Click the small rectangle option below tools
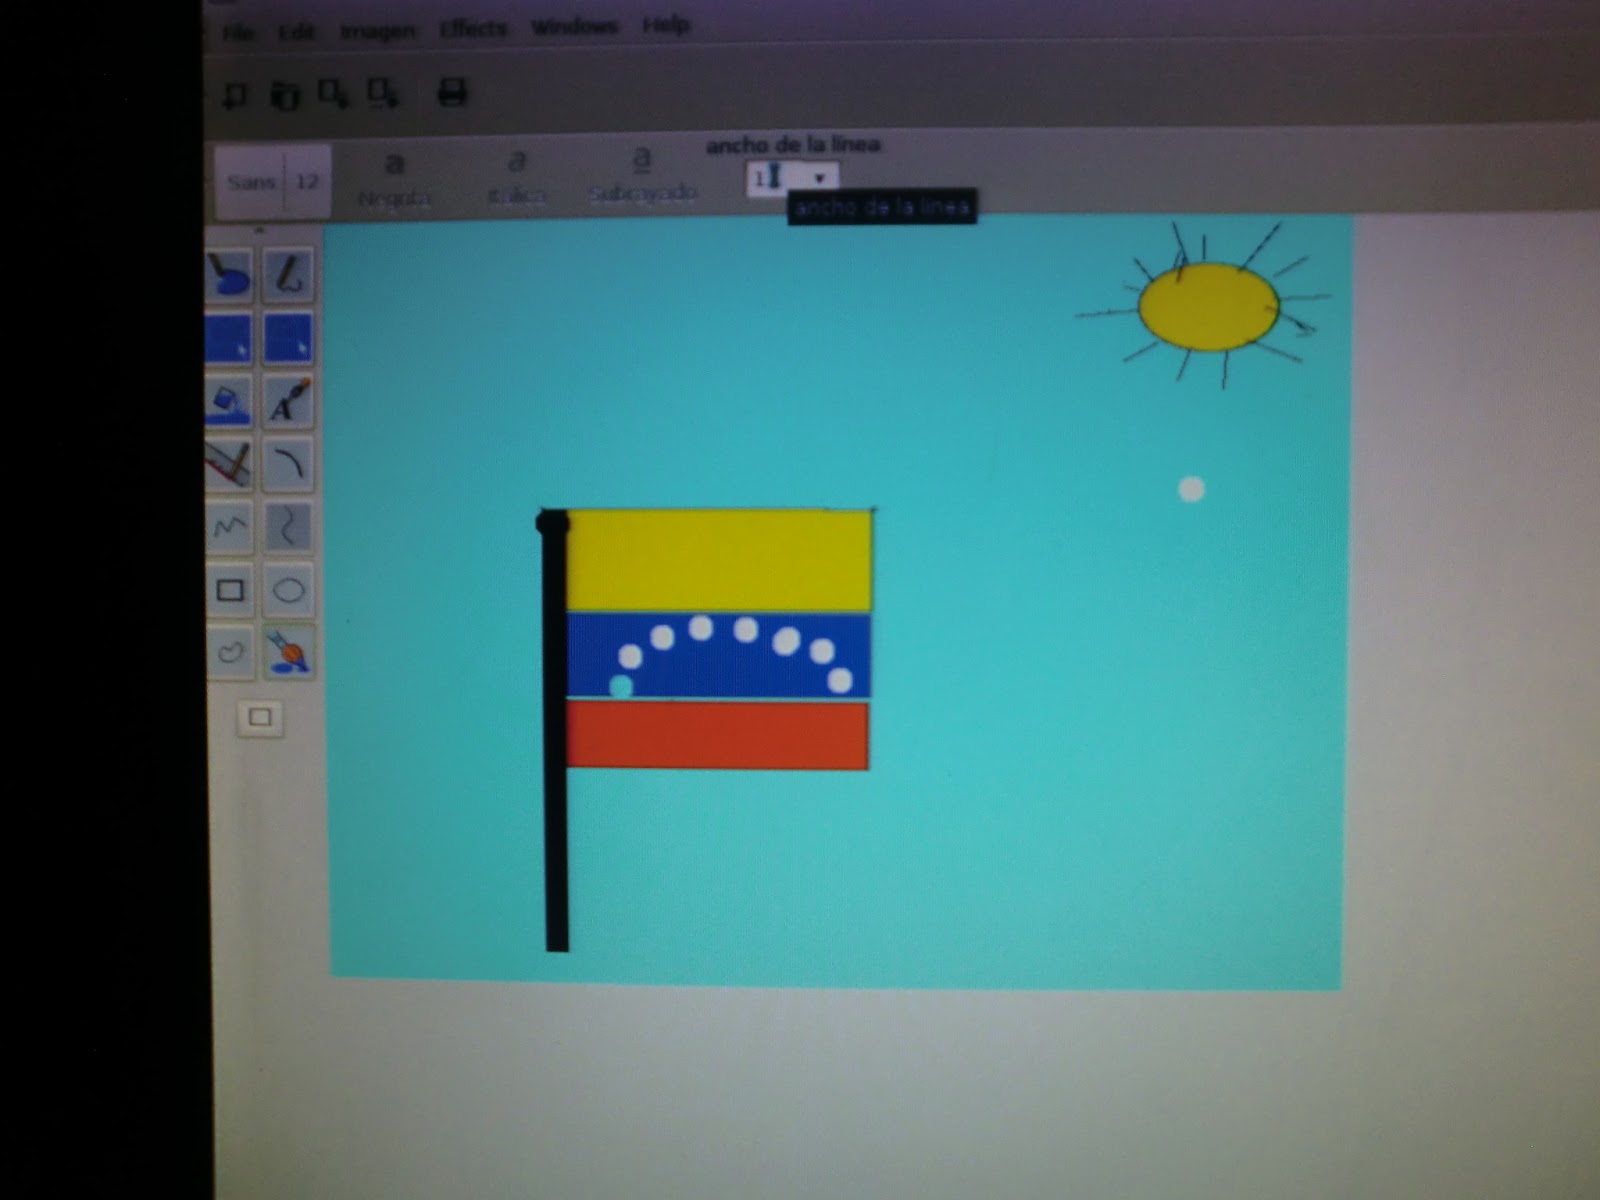The height and width of the screenshot is (1200, 1600). point(260,717)
